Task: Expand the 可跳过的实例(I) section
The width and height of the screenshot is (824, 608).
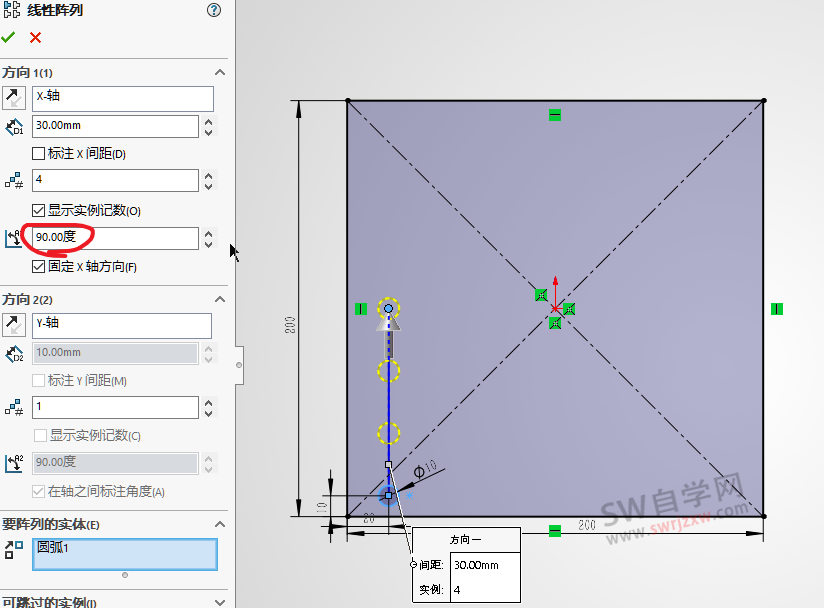Action: pyautogui.click(x=220, y=601)
